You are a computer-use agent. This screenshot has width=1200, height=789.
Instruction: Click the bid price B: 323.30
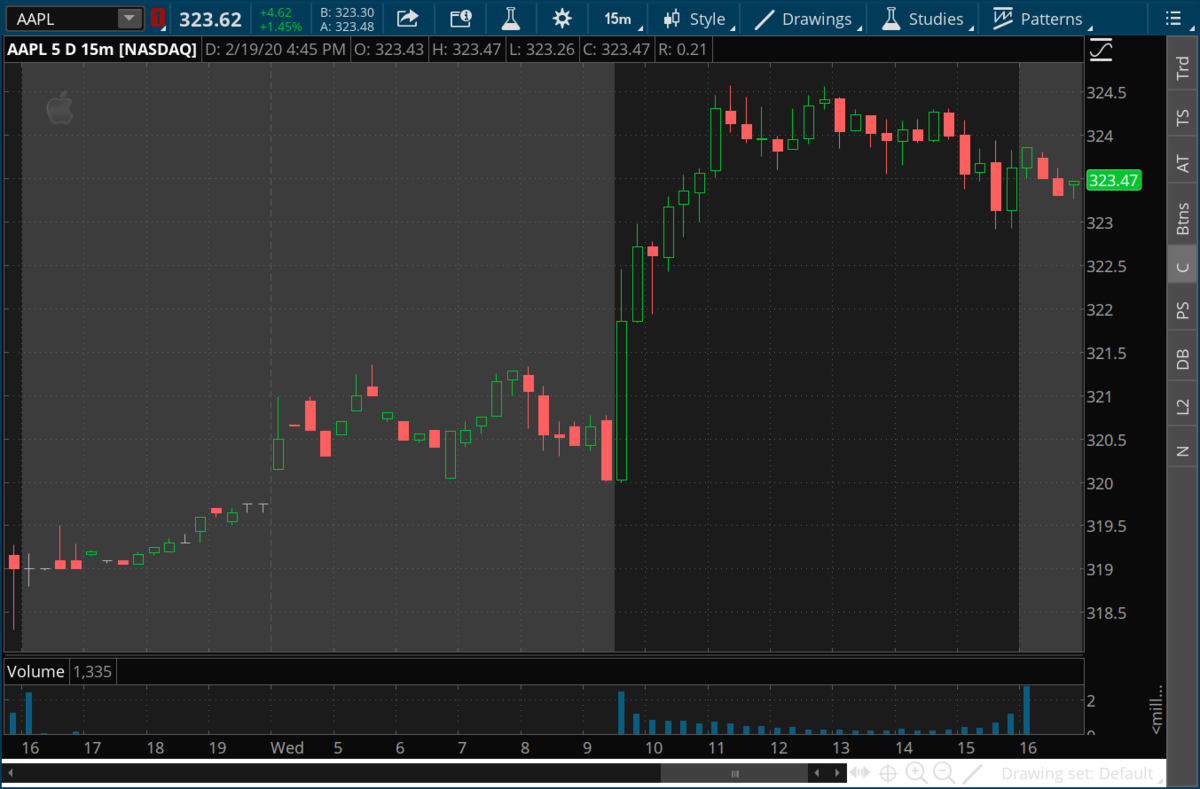pos(347,12)
